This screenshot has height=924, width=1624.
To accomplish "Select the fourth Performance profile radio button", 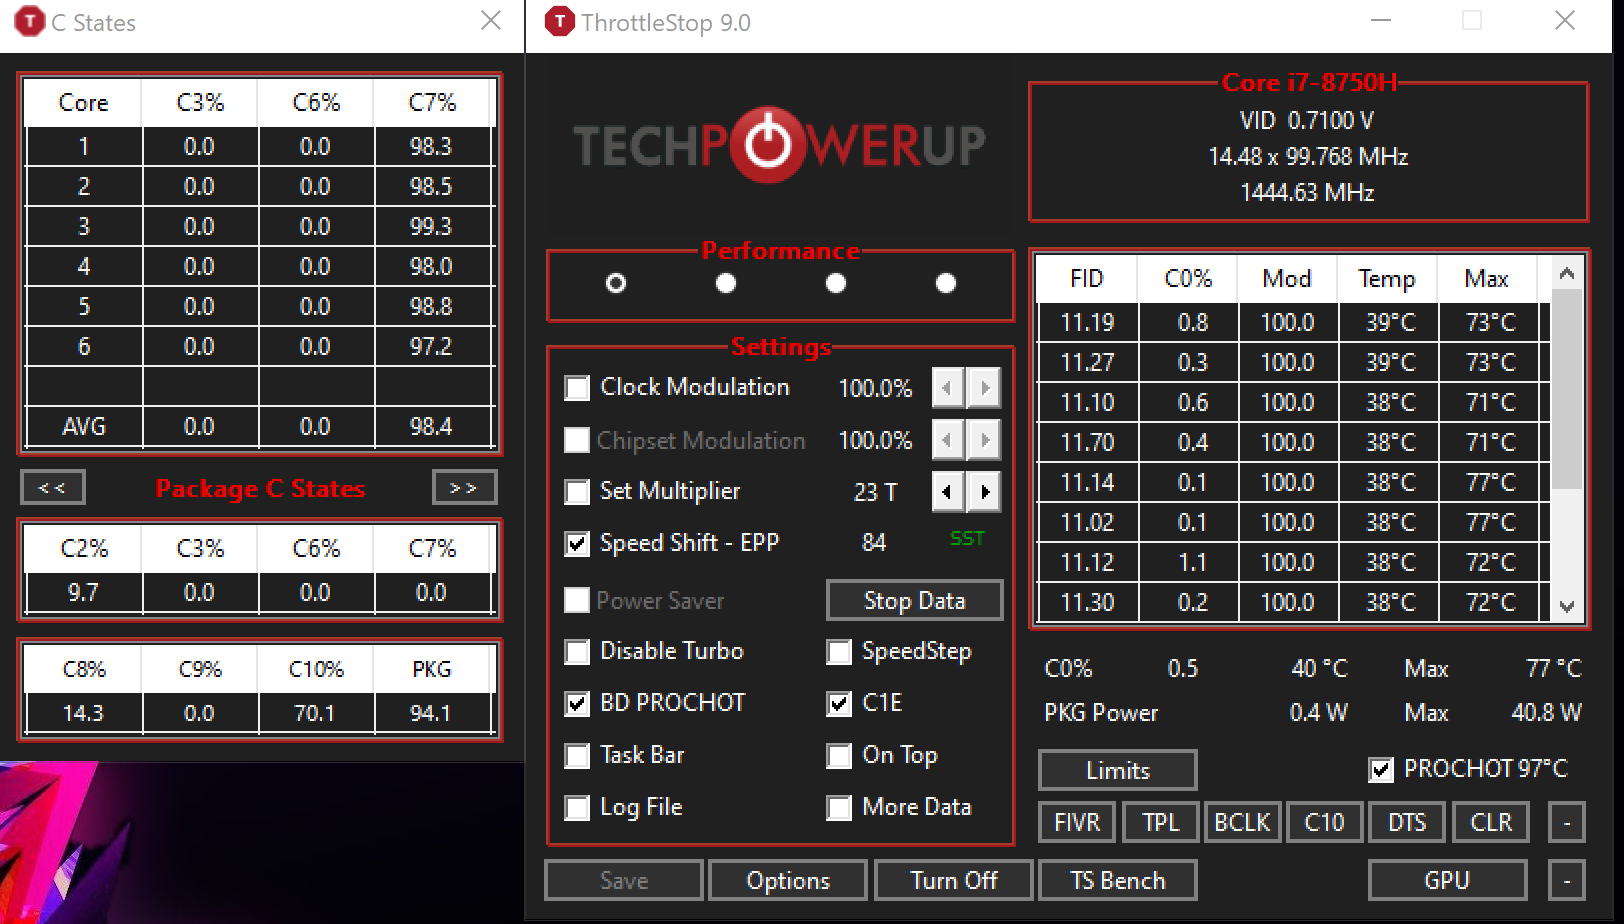I will (946, 284).
